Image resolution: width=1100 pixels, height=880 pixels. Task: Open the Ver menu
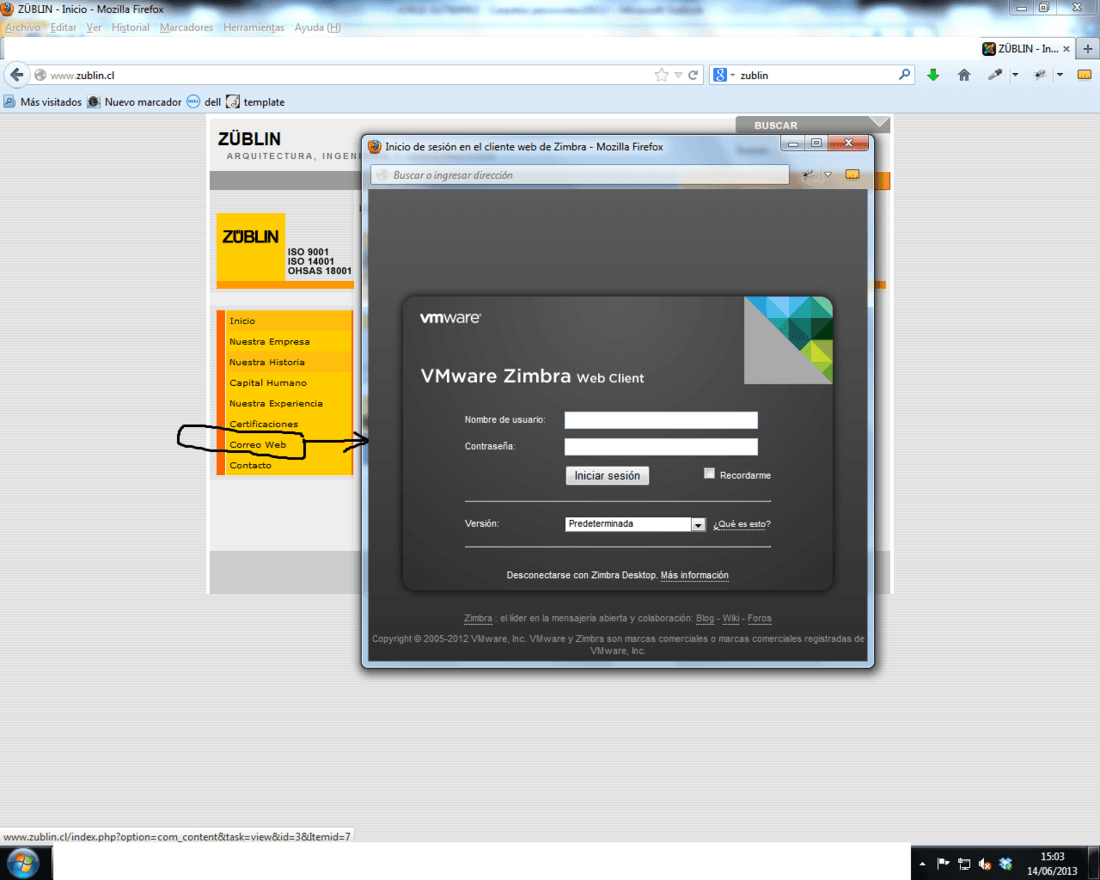94,27
